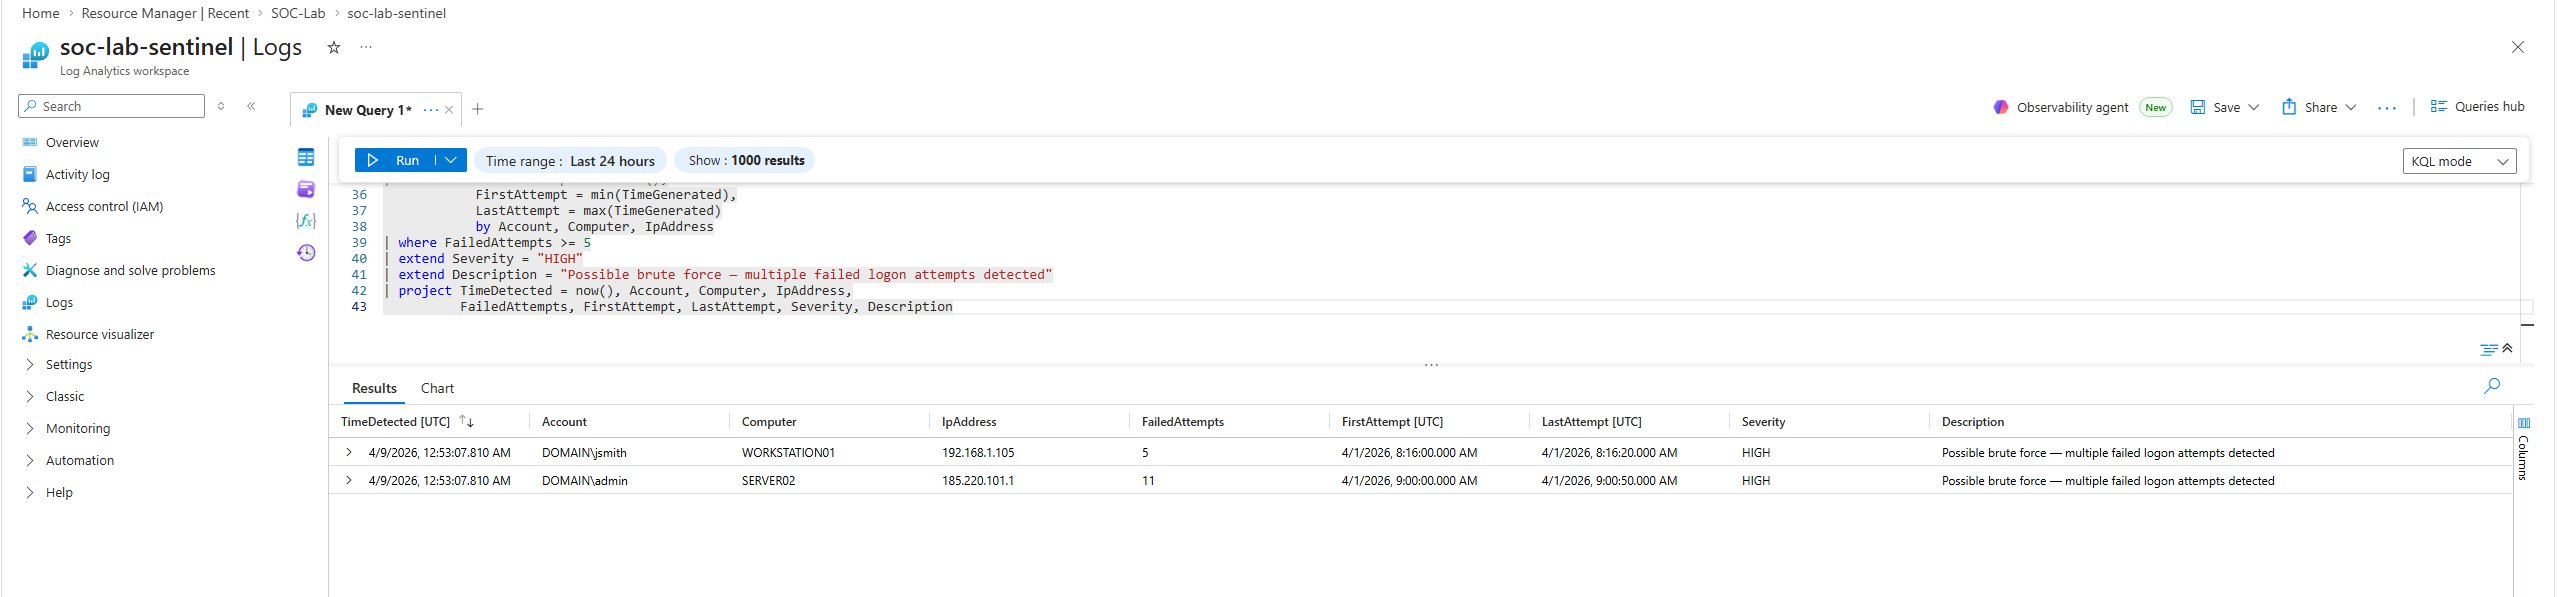
Task: Collapse the query editor with double-up chevron
Action: point(2507,348)
